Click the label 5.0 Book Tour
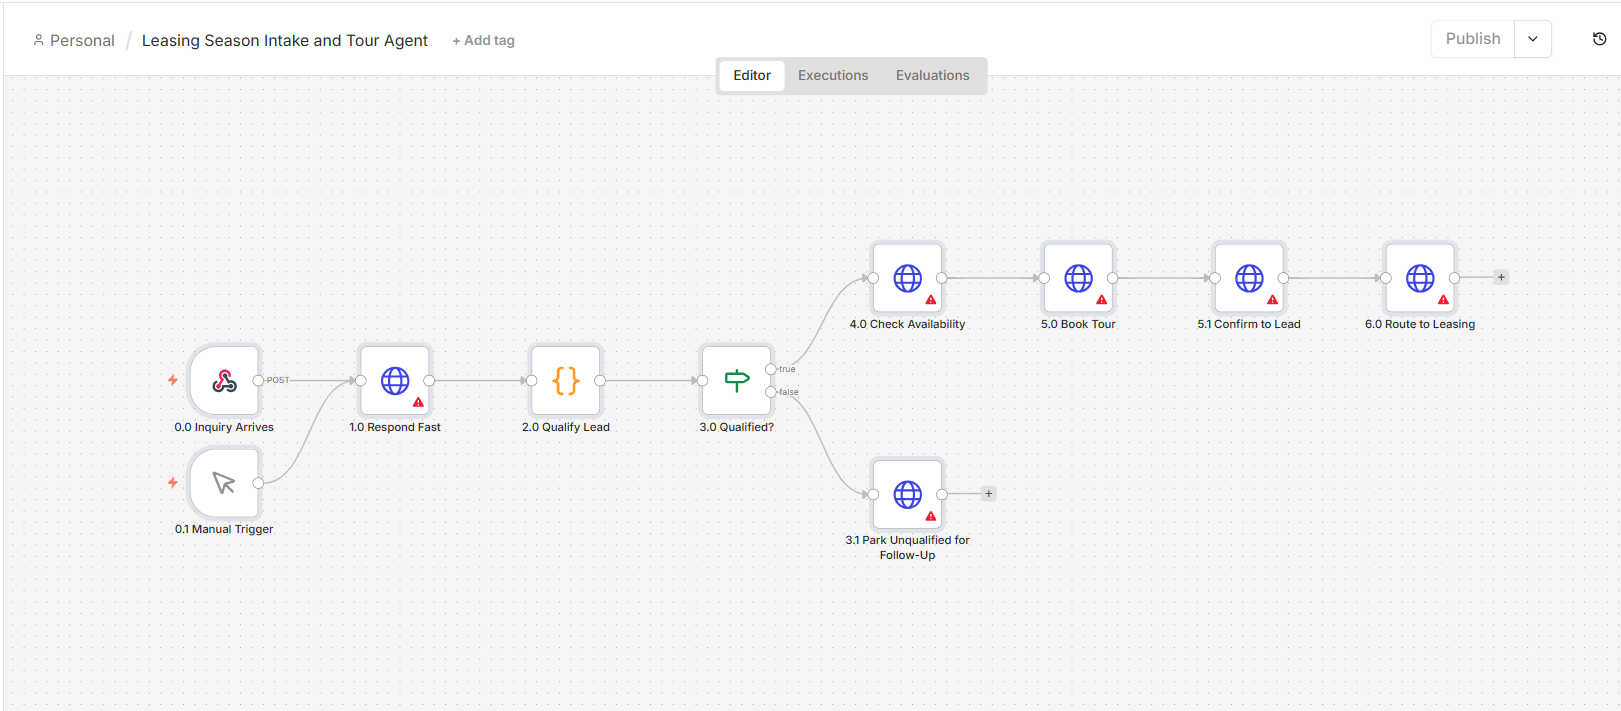Viewport: 1621px width, 711px height. (x=1078, y=324)
